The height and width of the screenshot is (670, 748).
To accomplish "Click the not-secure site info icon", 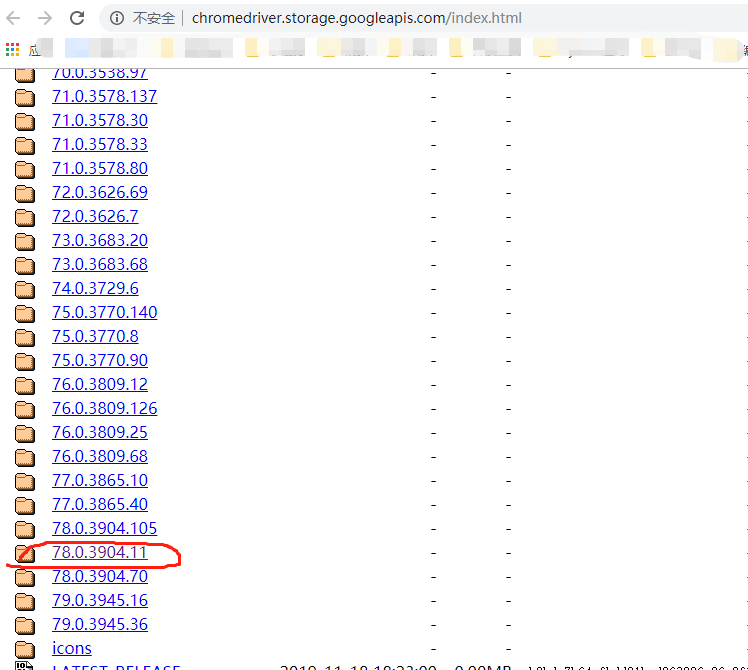I will click(x=117, y=18).
